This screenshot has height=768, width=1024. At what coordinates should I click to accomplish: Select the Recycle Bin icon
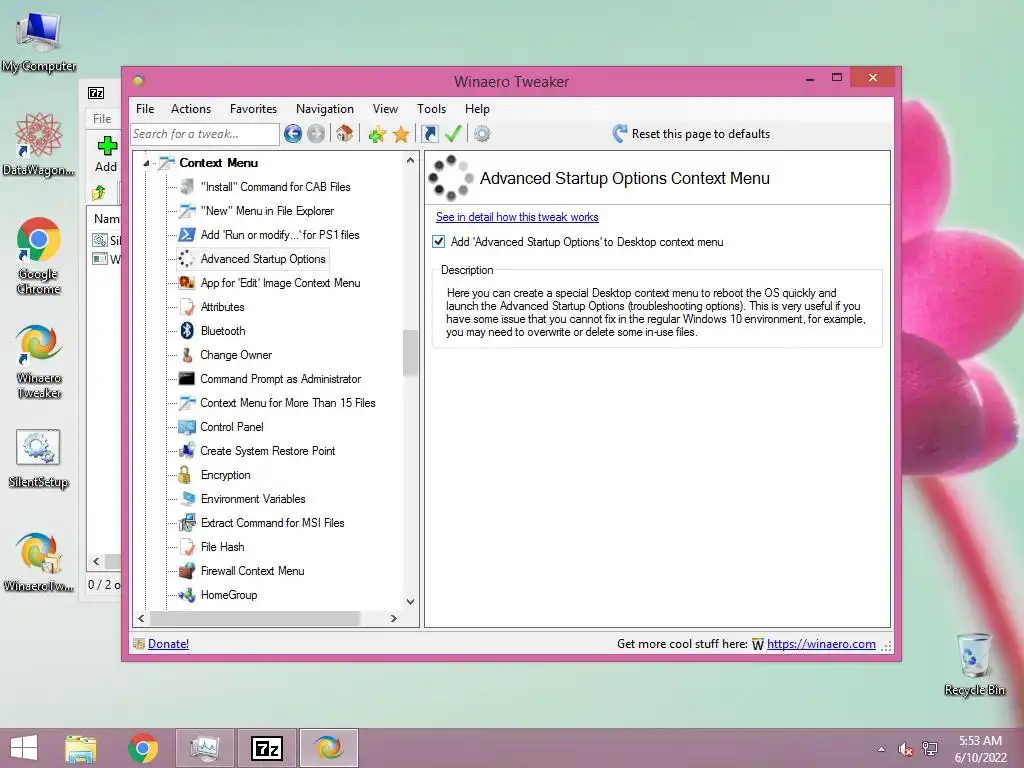click(974, 664)
